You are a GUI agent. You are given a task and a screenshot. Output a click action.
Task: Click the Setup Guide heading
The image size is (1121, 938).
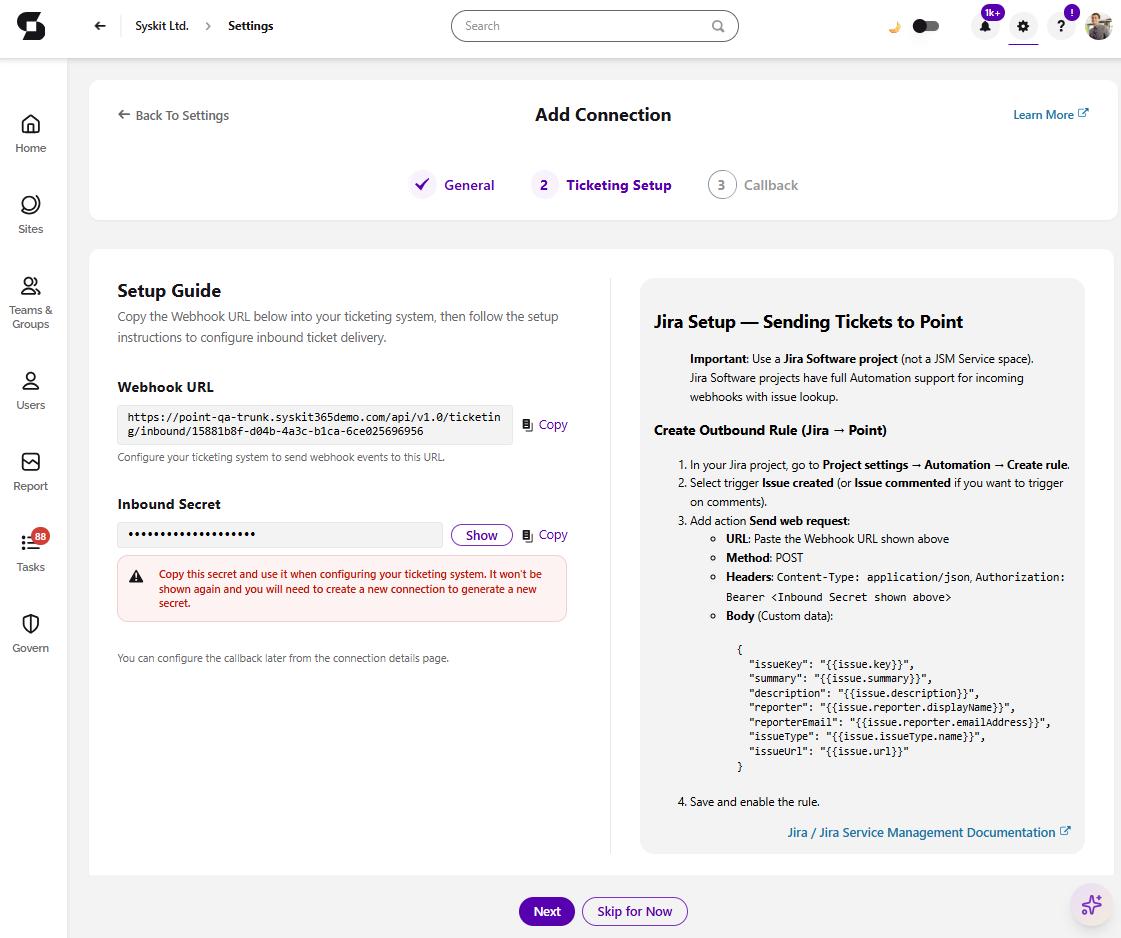169,291
